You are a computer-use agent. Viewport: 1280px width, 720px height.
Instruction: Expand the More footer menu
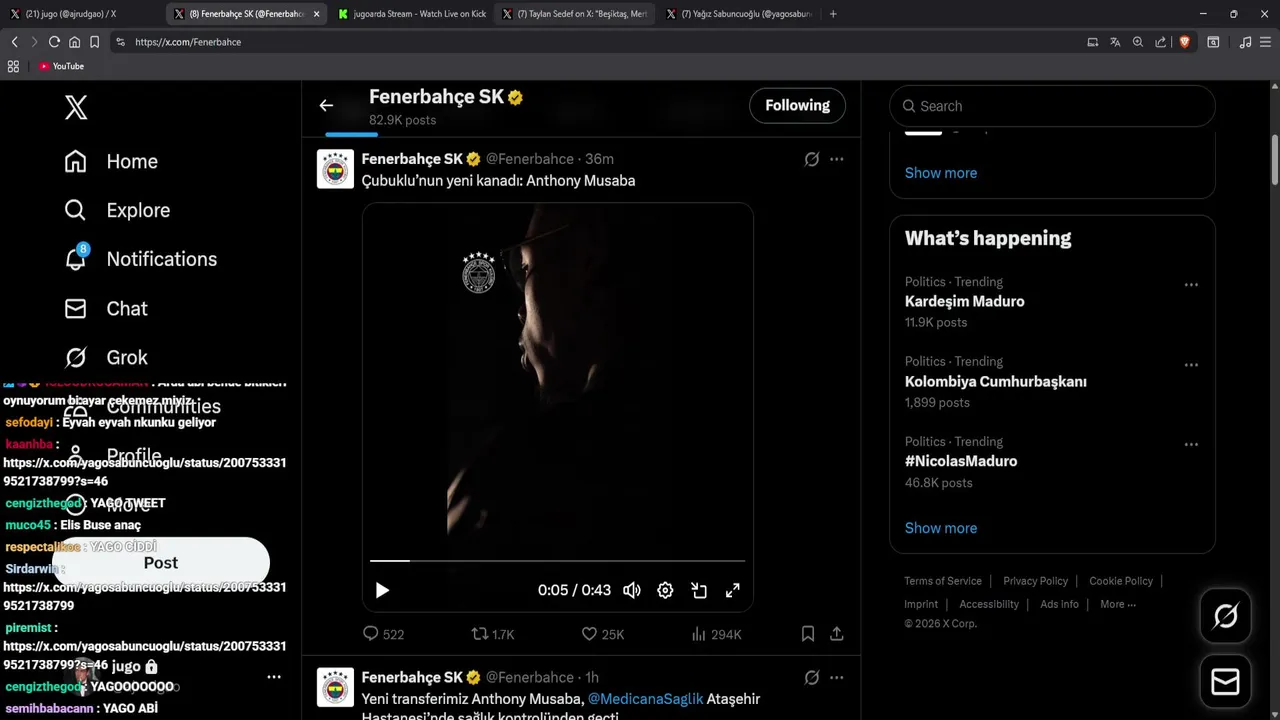coord(1118,604)
